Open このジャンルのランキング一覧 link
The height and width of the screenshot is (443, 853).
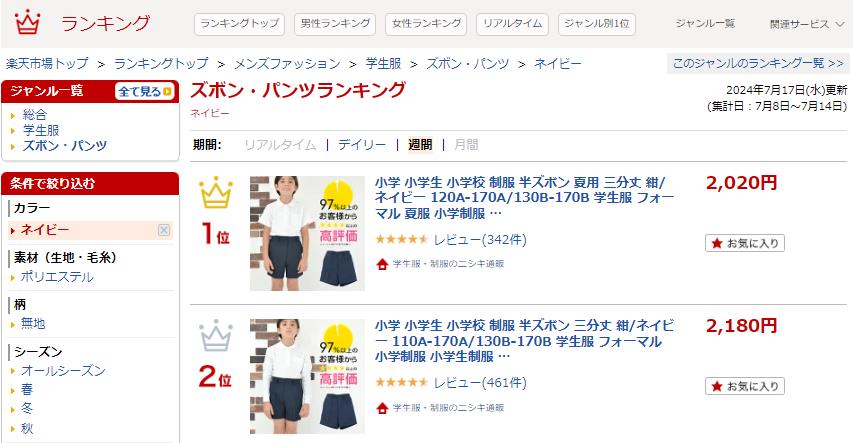click(757, 63)
